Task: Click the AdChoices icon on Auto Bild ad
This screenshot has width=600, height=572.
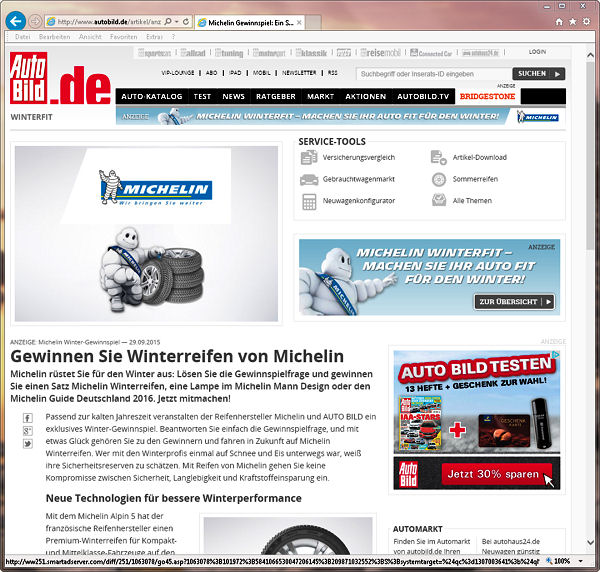Action: [x=556, y=355]
